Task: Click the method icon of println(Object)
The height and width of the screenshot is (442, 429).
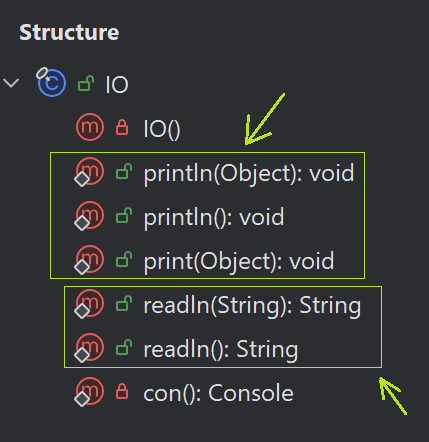Action: tap(89, 172)
